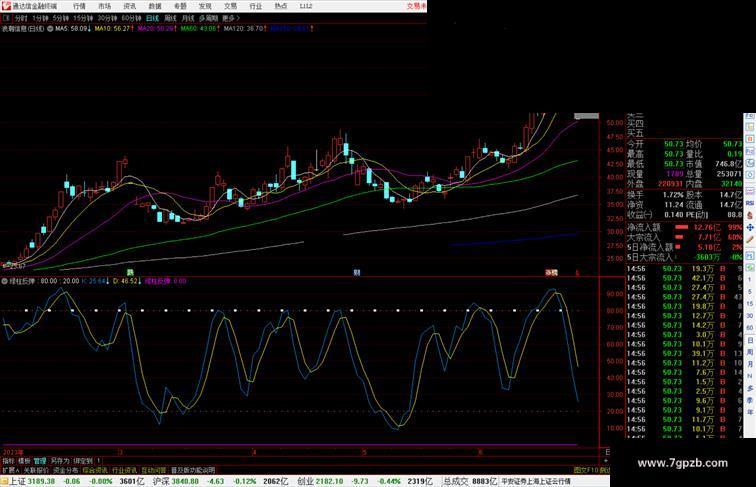Open the 资金分布 tab
Image resolution: width=756 pixels, height=487 pixels.
pyautogui.click(x=66, y=470)
